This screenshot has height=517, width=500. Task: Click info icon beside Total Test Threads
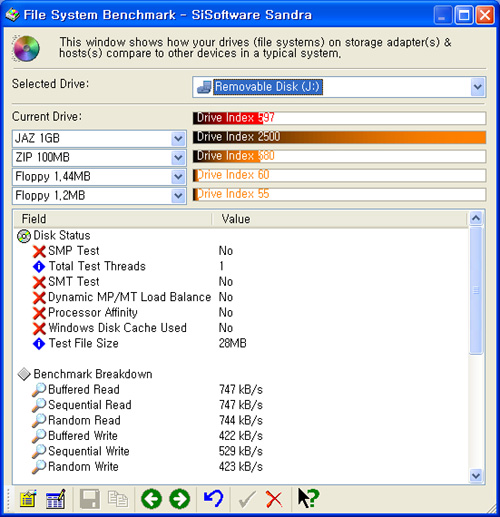click(39, 266)
